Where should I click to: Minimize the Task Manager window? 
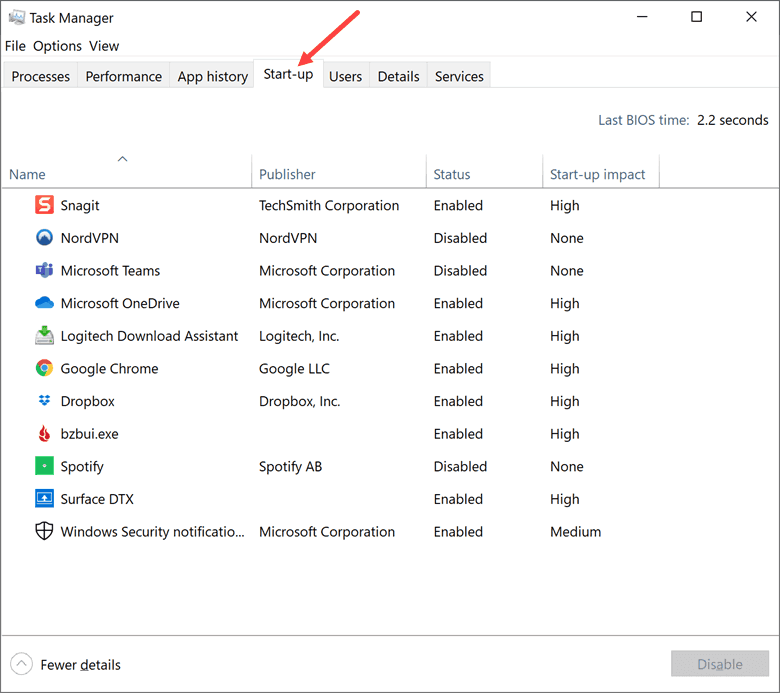point(642,17)
